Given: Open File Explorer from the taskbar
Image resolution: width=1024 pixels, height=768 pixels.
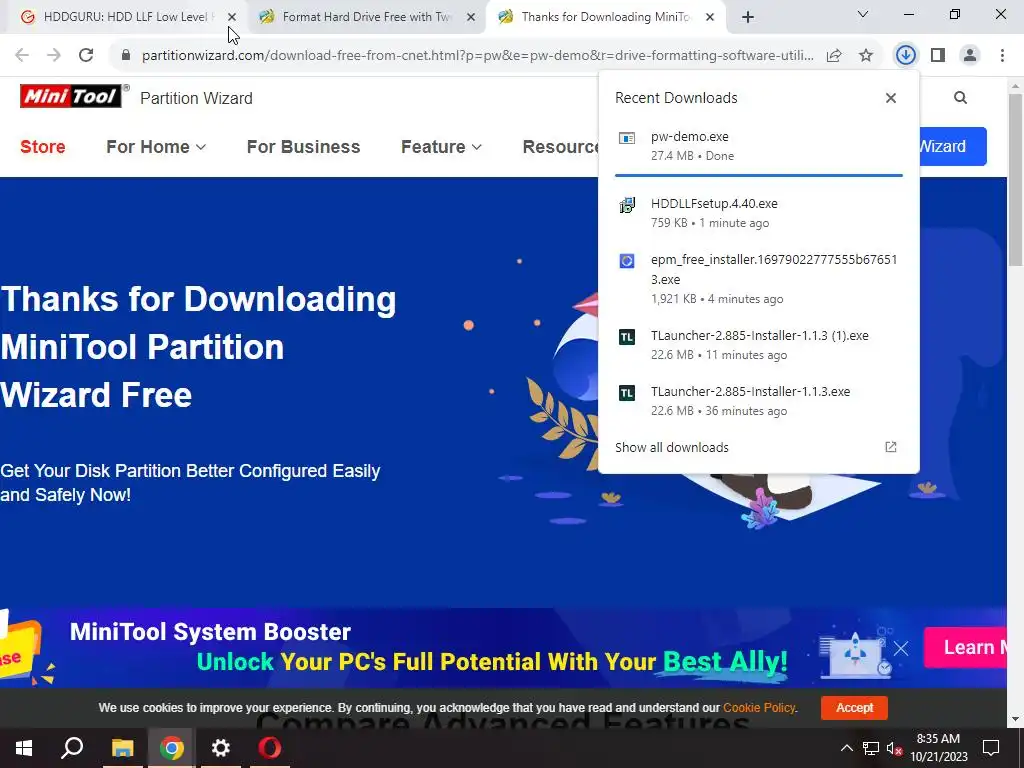Looking at the screenshot, I should point(122,748).
